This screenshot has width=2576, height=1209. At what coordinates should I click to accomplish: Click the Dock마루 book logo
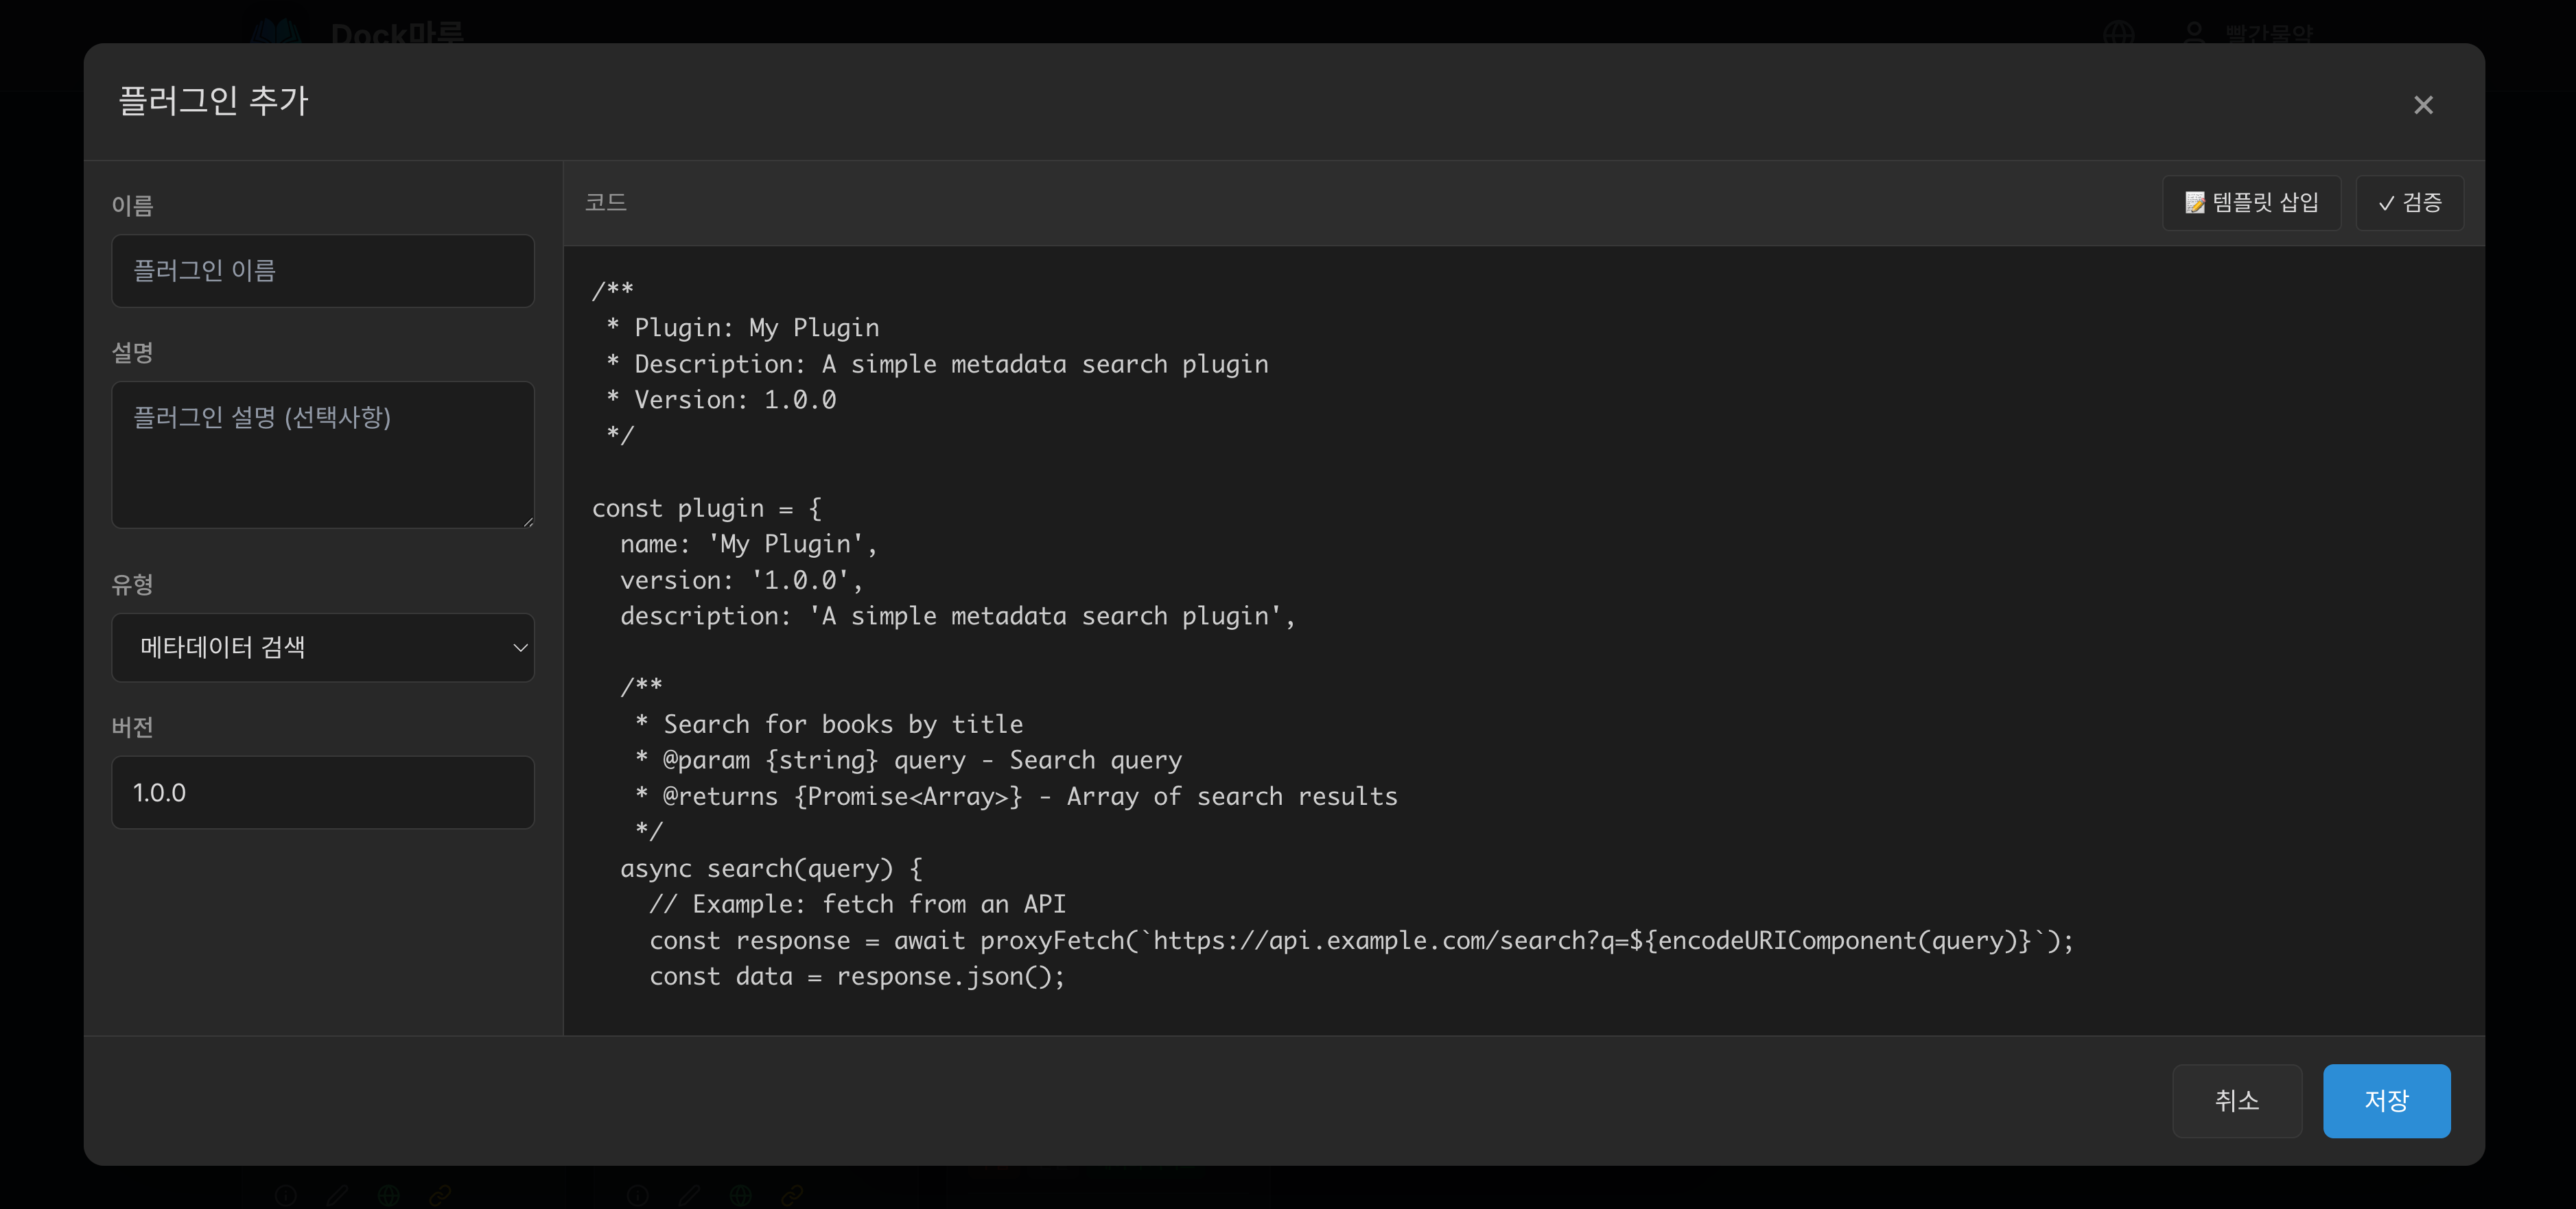click(x=277, y=33)
